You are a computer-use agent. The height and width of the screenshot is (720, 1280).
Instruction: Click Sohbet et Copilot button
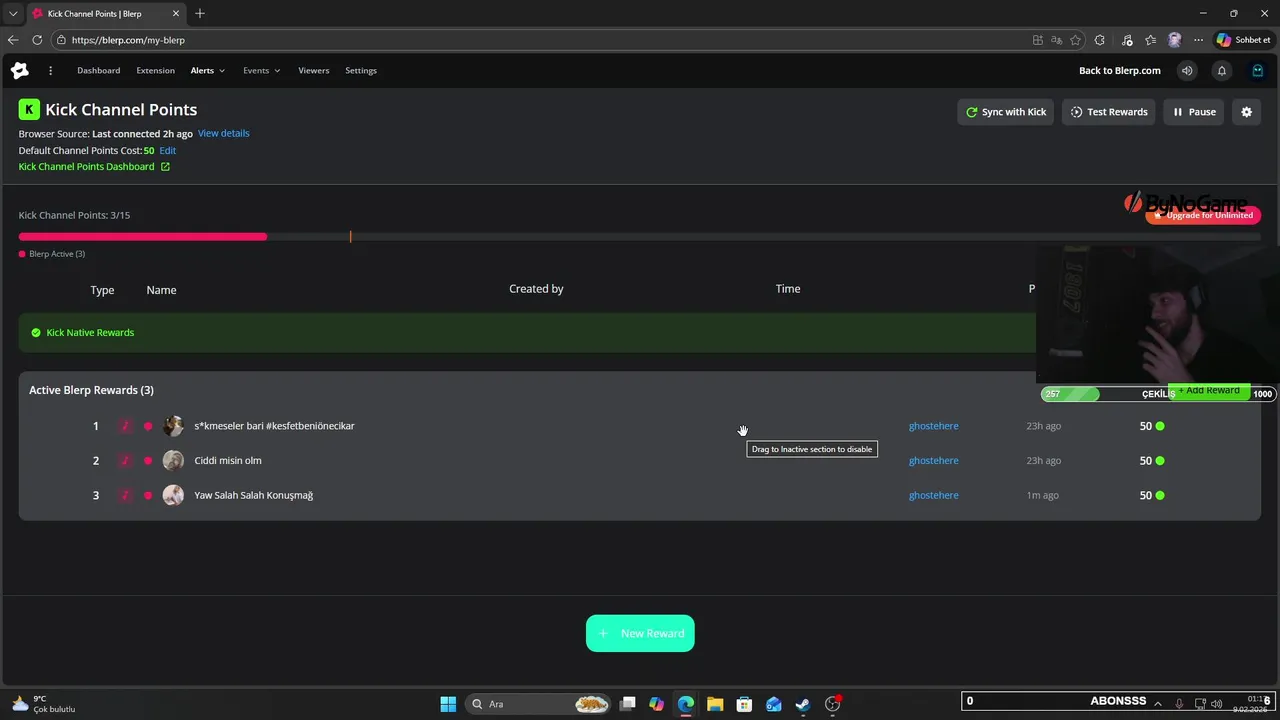[1243, 40]
